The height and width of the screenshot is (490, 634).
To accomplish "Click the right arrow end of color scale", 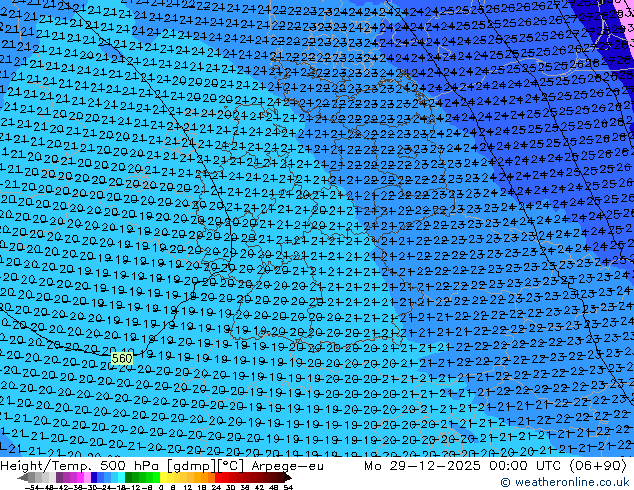I will (x=287, y=477).
